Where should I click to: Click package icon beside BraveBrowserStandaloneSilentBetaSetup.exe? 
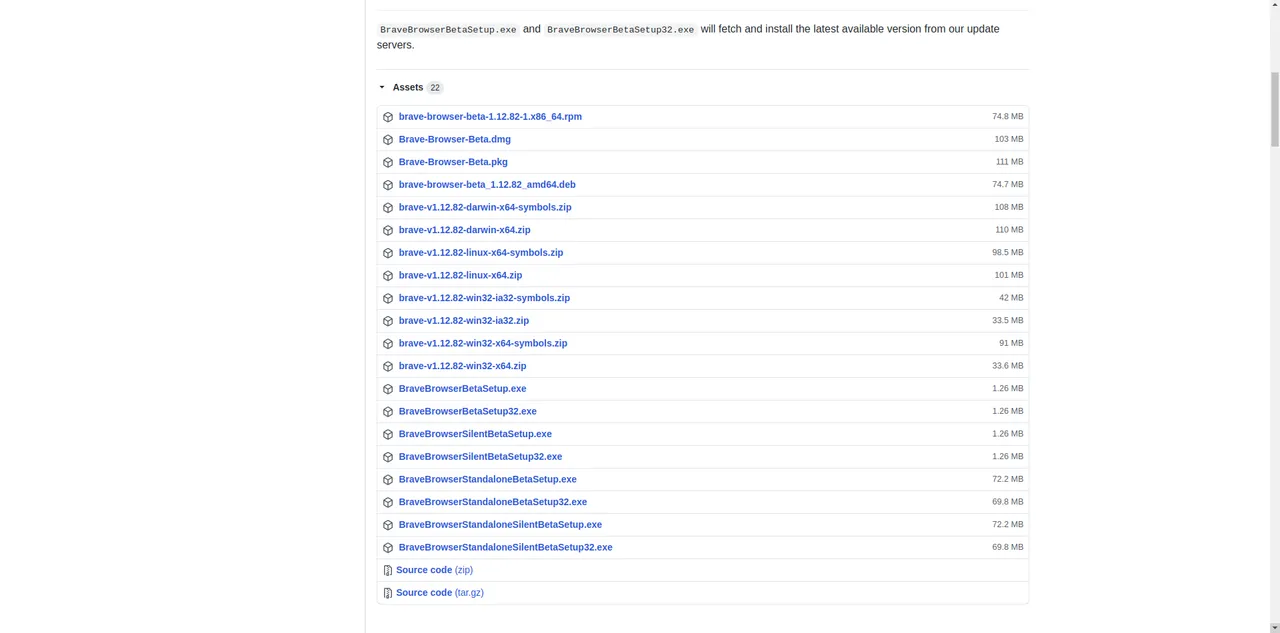click(x=388, y=525)
